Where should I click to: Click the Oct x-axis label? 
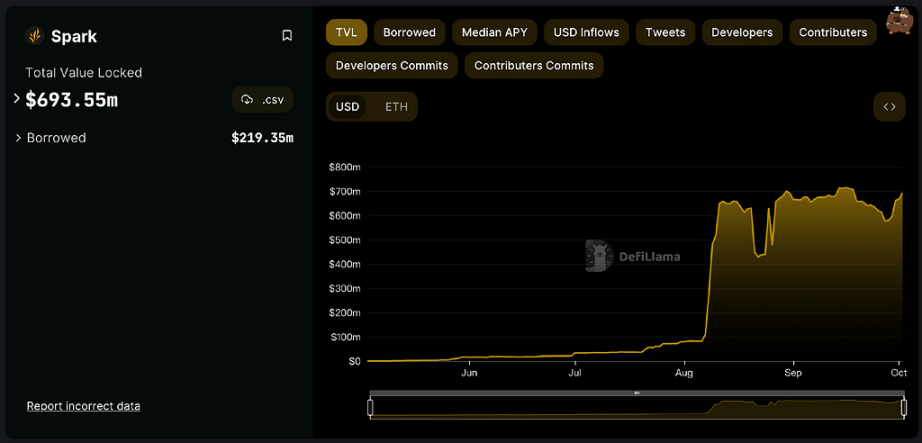point(899,373)
